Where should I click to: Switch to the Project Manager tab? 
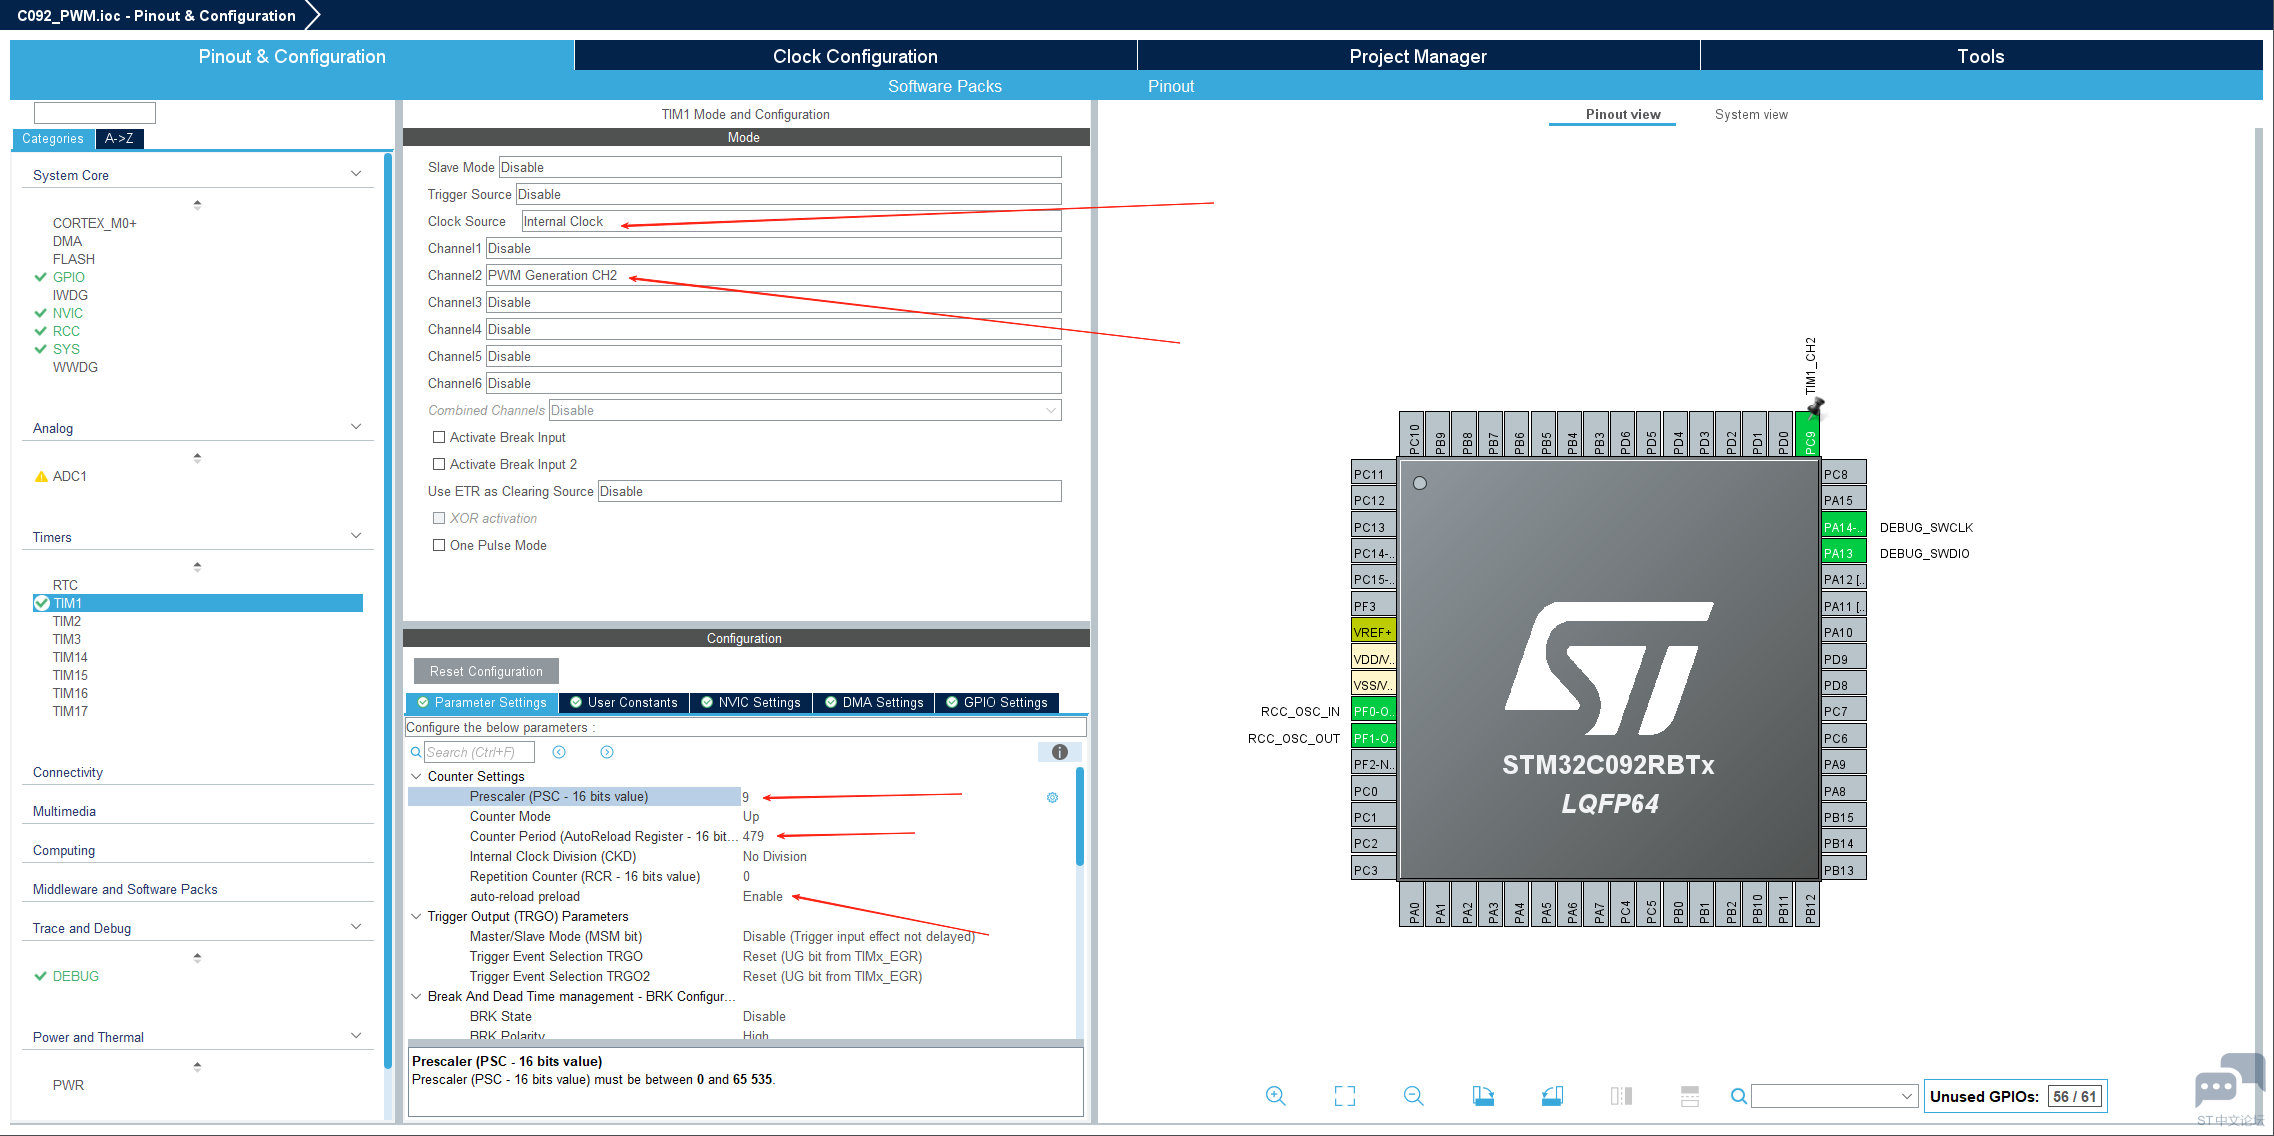pos(1418,56)
